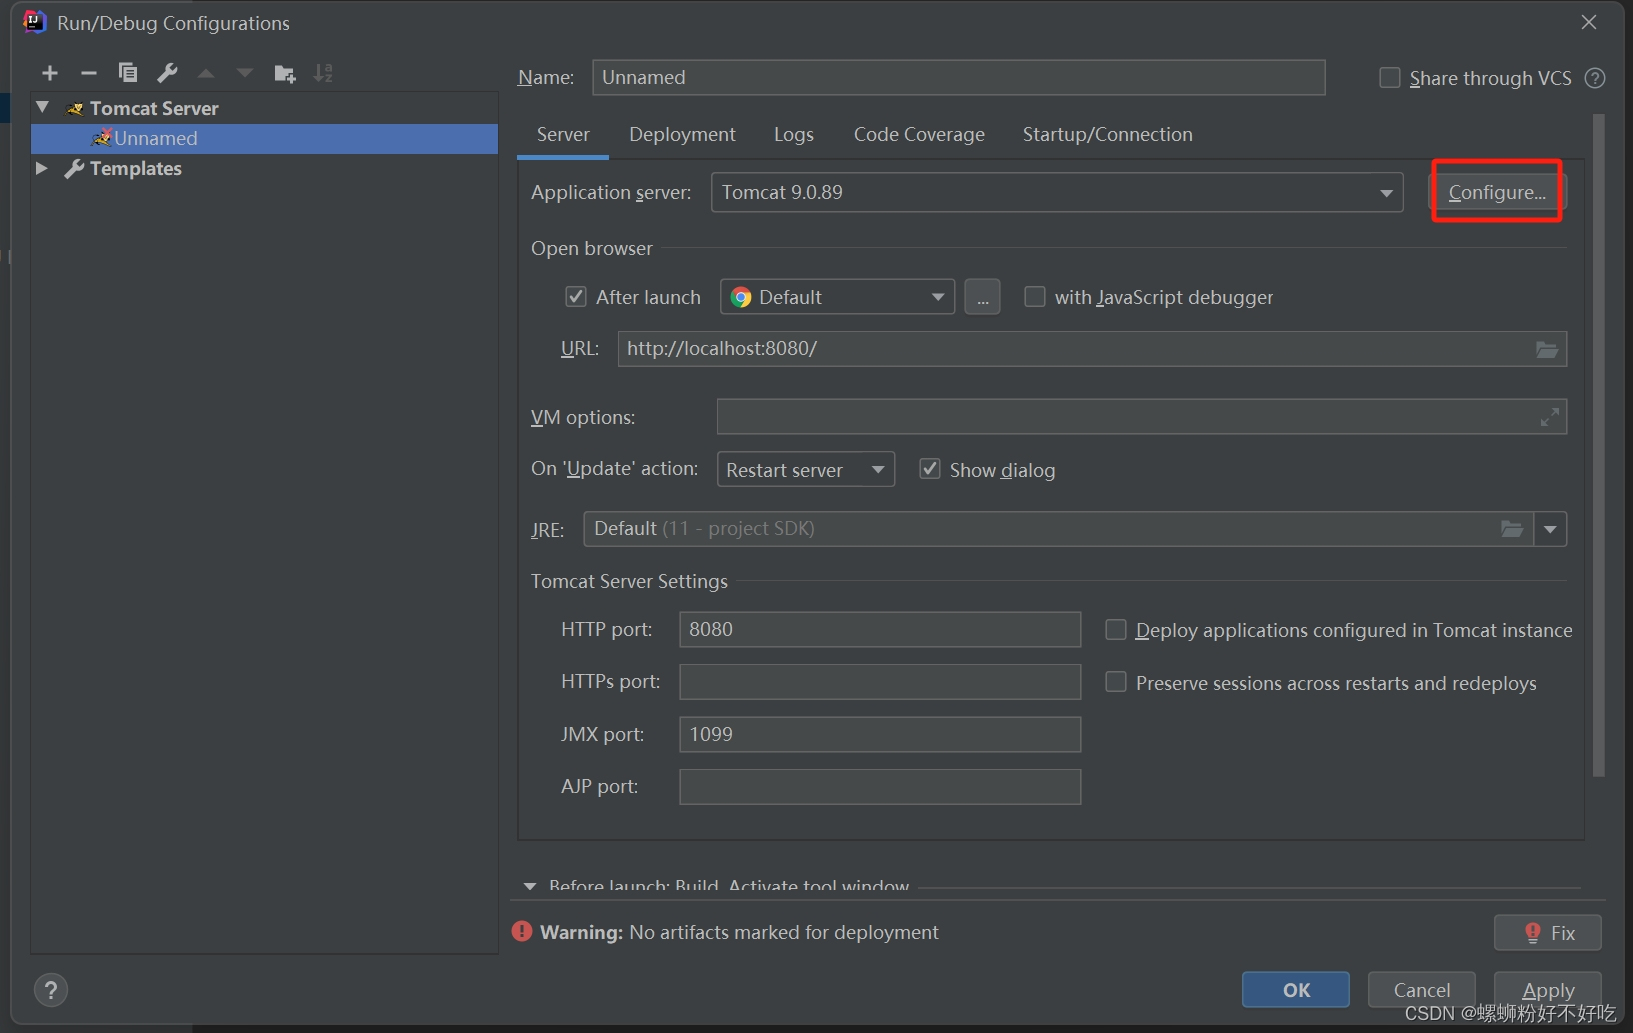Click the browse folder icon in URL field

tap(1546, 349)
